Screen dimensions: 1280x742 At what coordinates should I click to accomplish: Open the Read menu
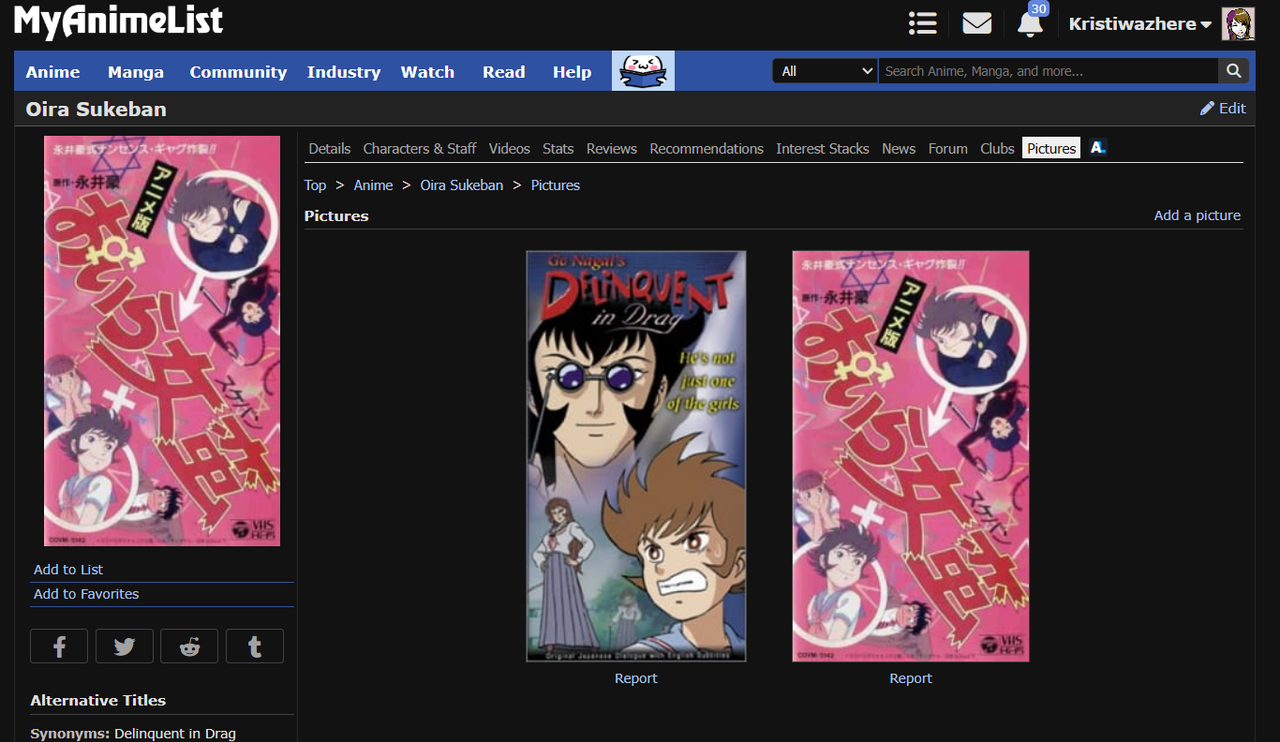[x=504, y=72]
